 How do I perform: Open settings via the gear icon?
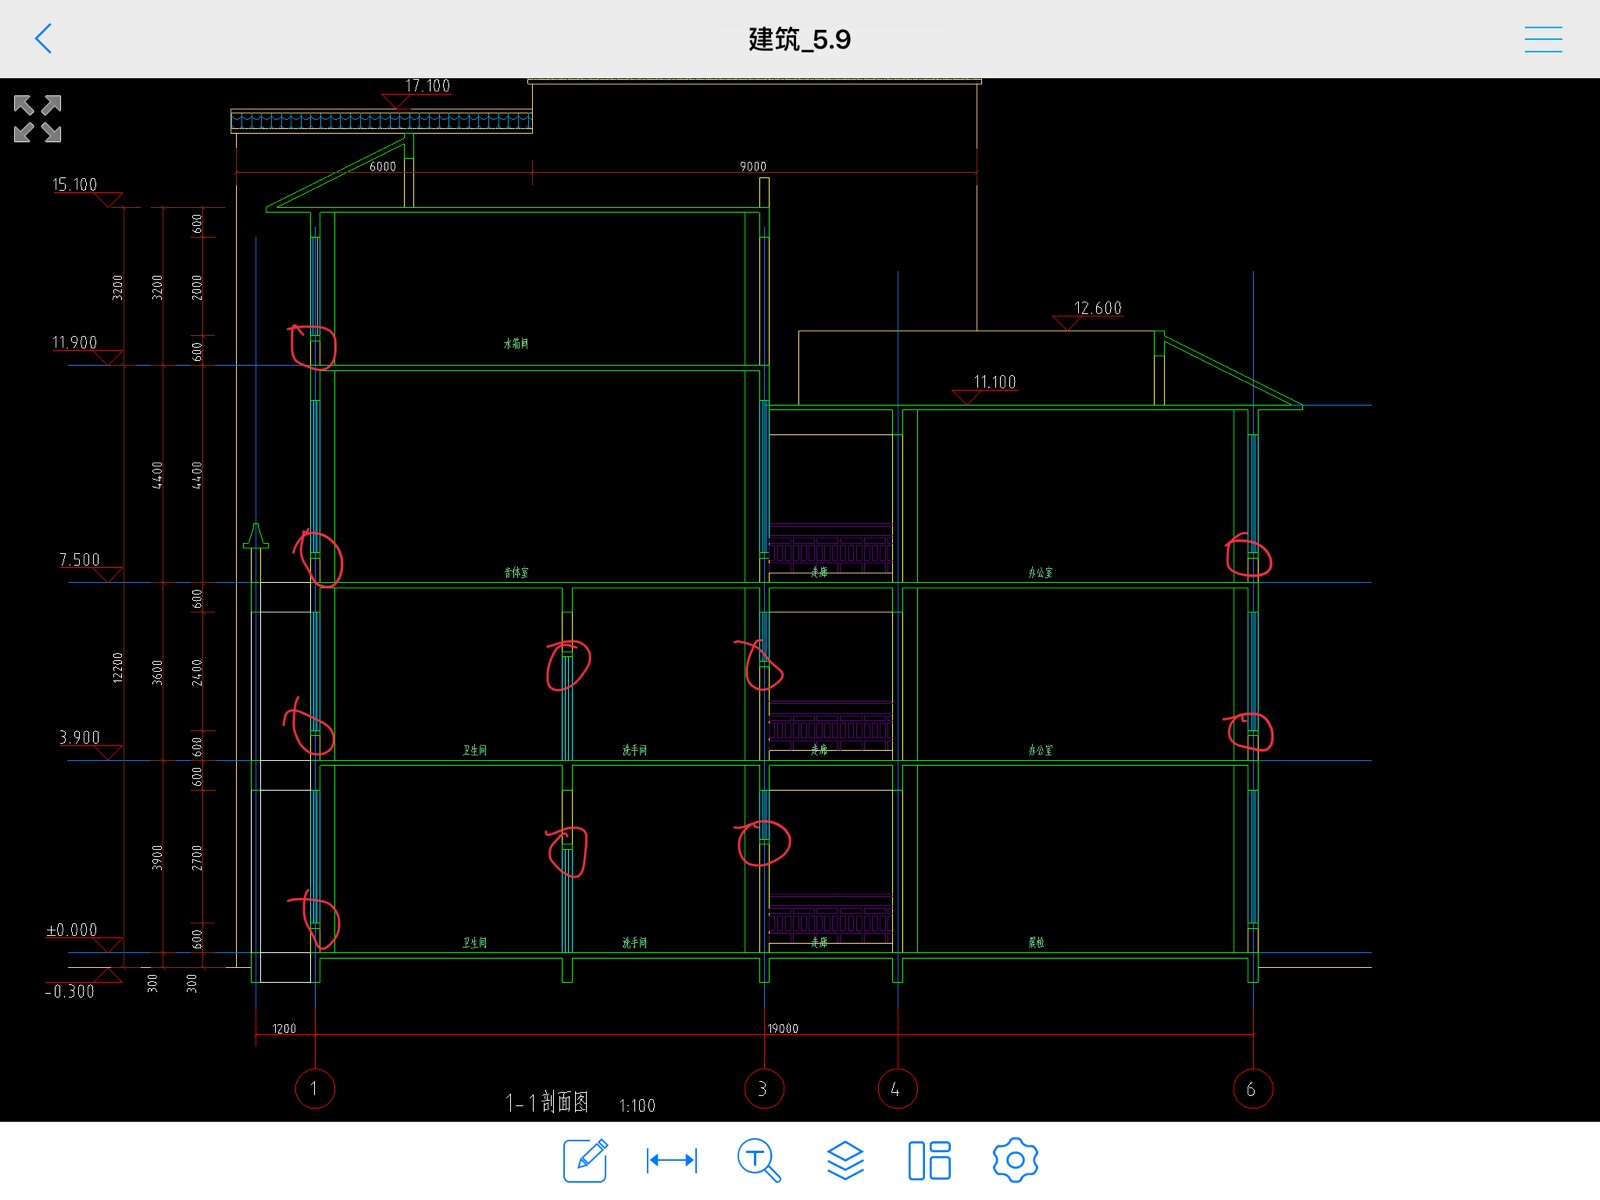coord(1015,1160)
